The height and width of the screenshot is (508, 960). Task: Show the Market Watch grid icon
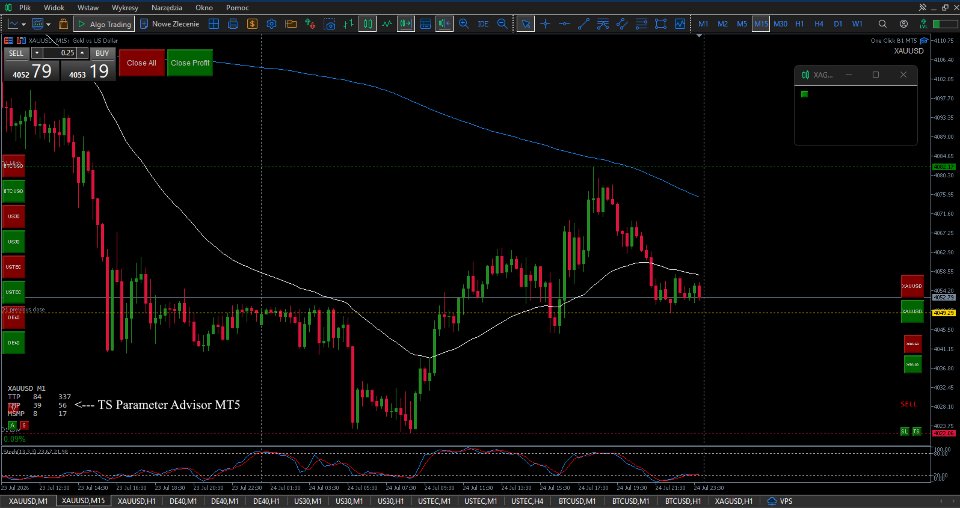214,24
